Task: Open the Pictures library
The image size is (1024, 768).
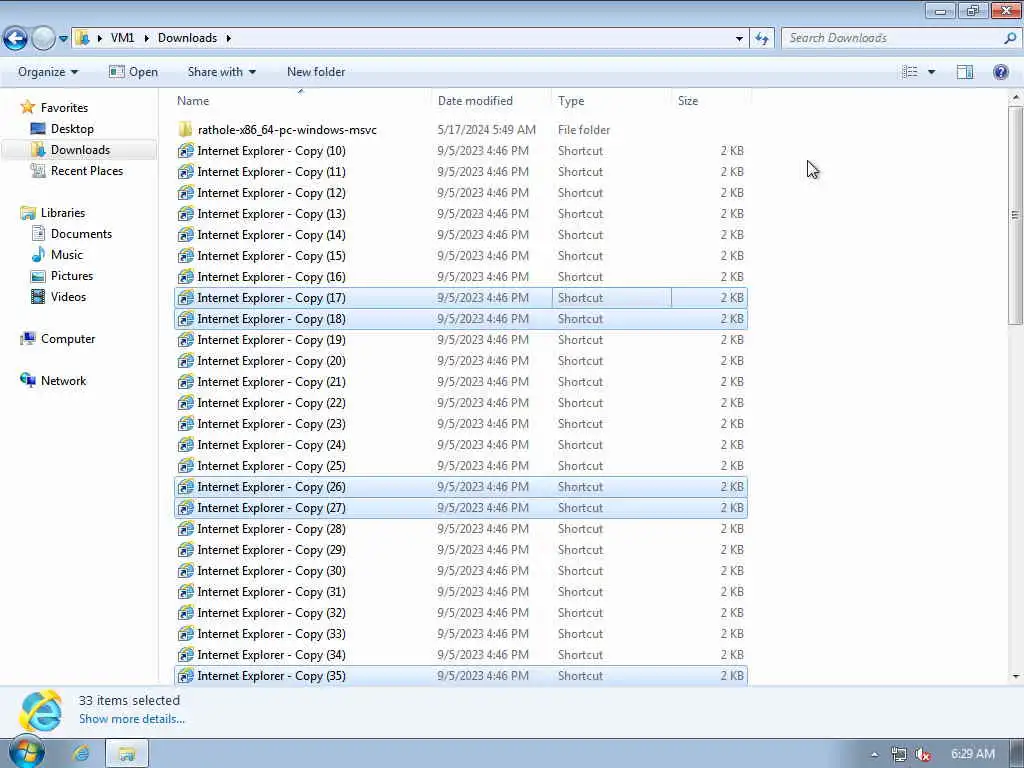Action: (x=72, y=276)
